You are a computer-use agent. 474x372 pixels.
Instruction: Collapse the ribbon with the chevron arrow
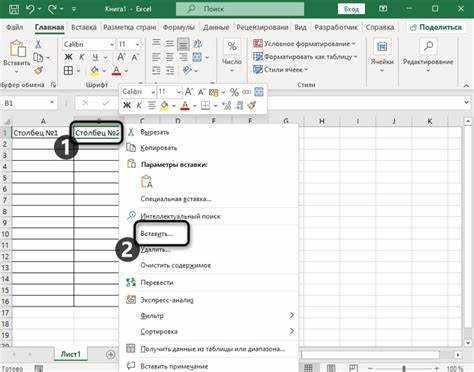pyautogui.click(x=466, y=85)
